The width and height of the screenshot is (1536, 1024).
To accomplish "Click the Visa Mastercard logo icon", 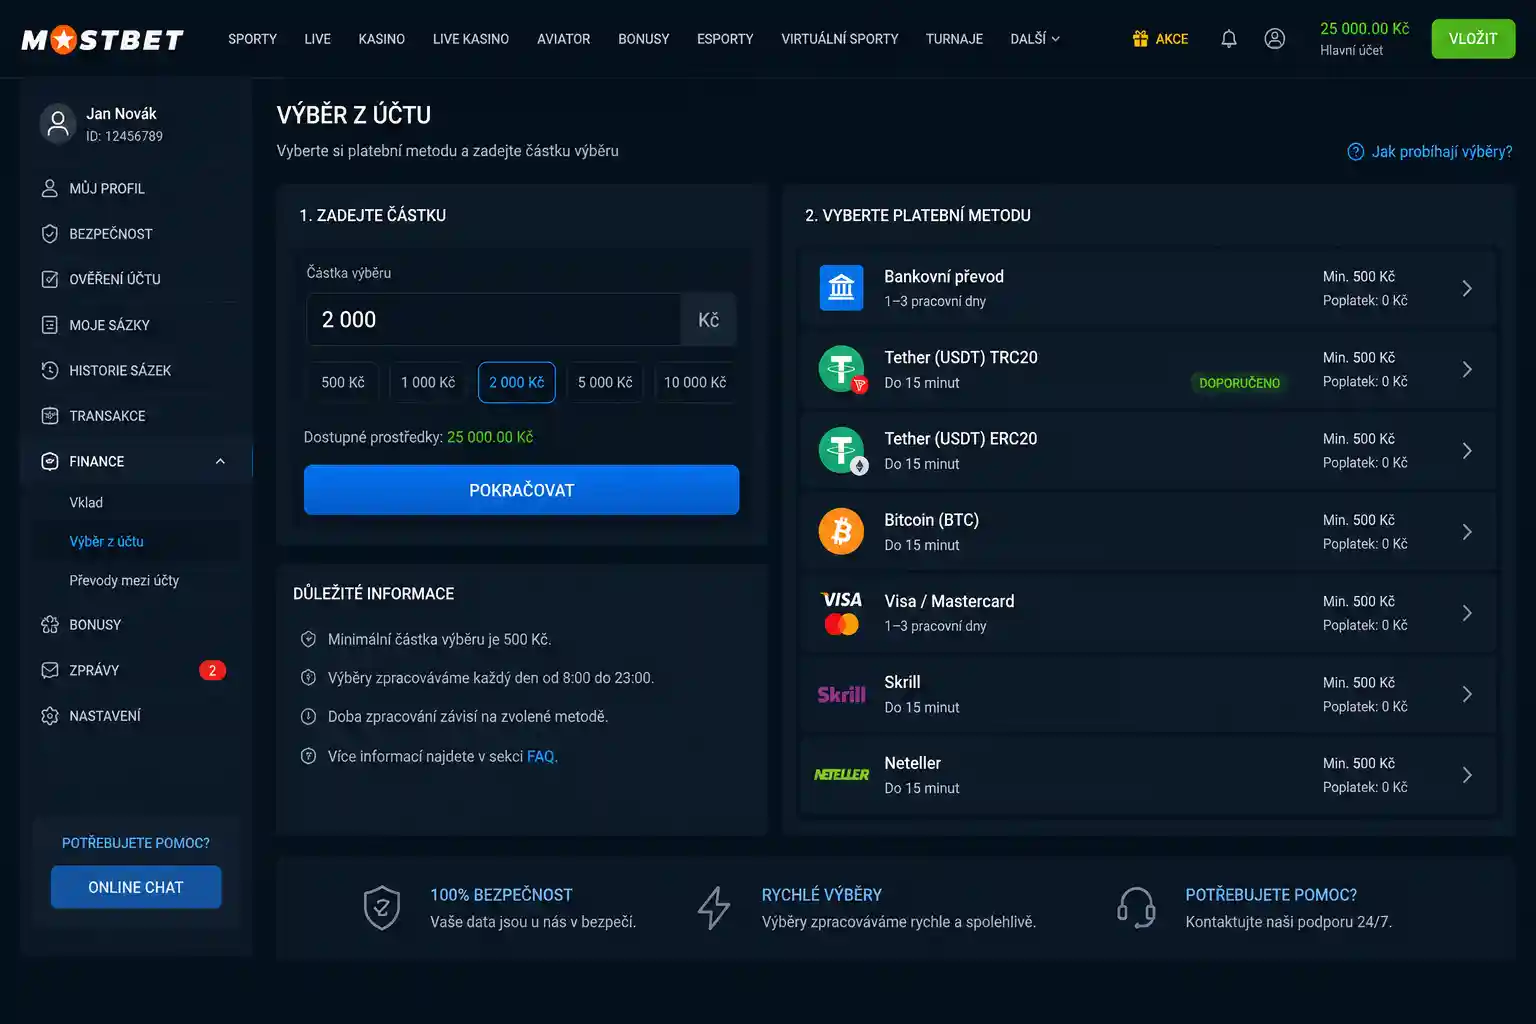I will coord(841,612).
